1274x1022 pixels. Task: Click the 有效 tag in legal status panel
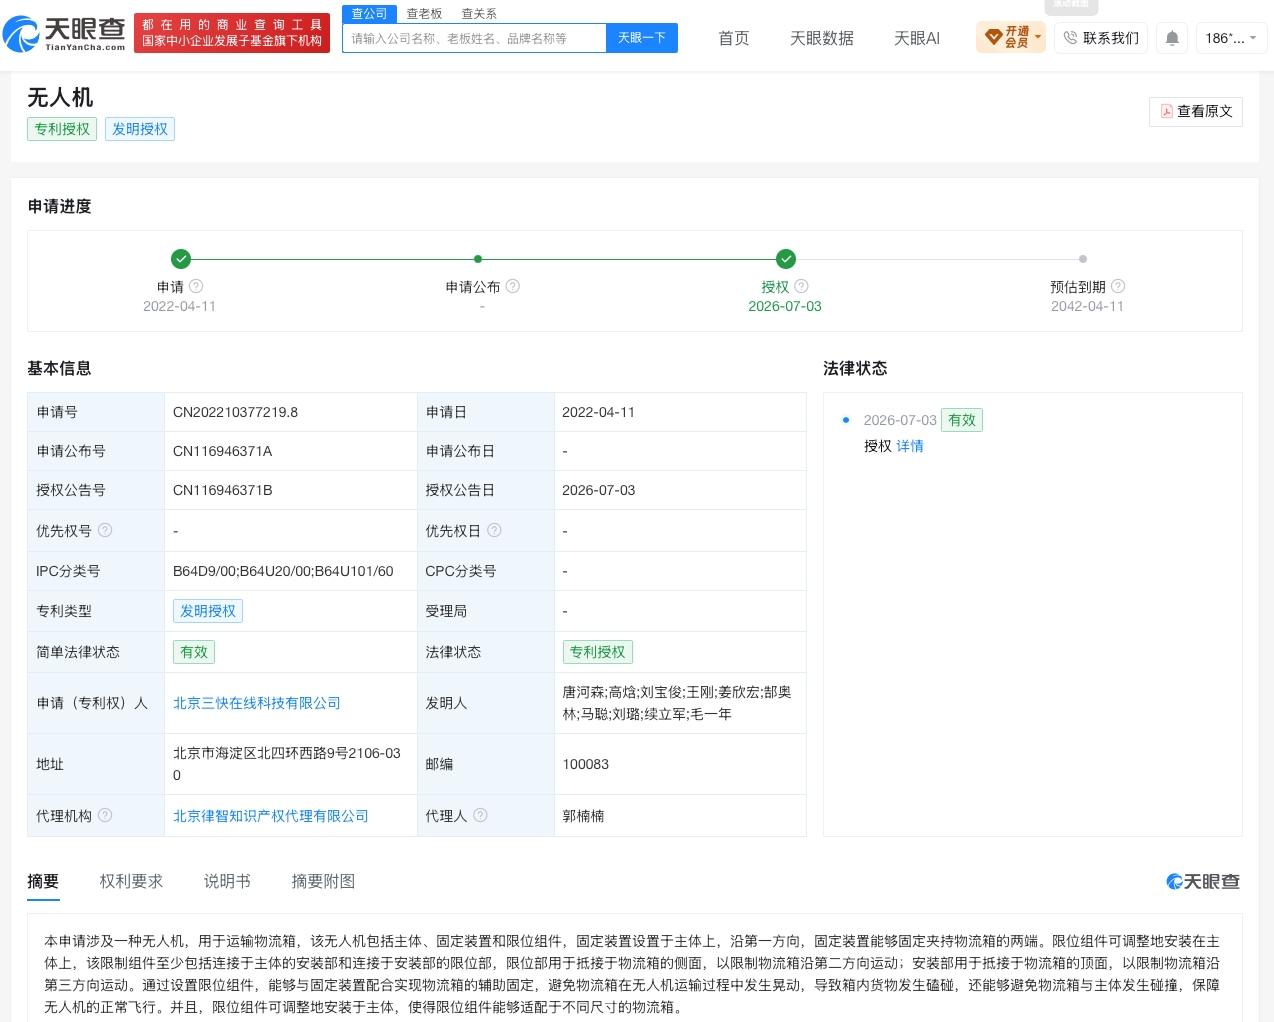(x=962, y=420)
